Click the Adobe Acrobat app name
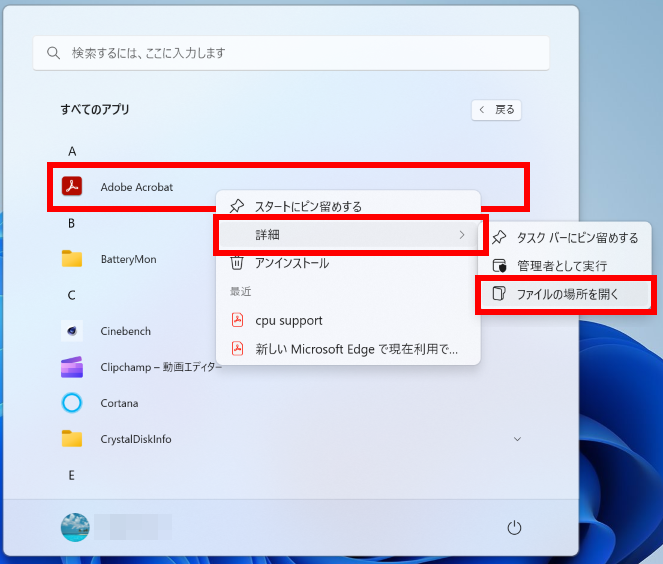This screenshot has width=663, height=564. click(x=137, y=187)
